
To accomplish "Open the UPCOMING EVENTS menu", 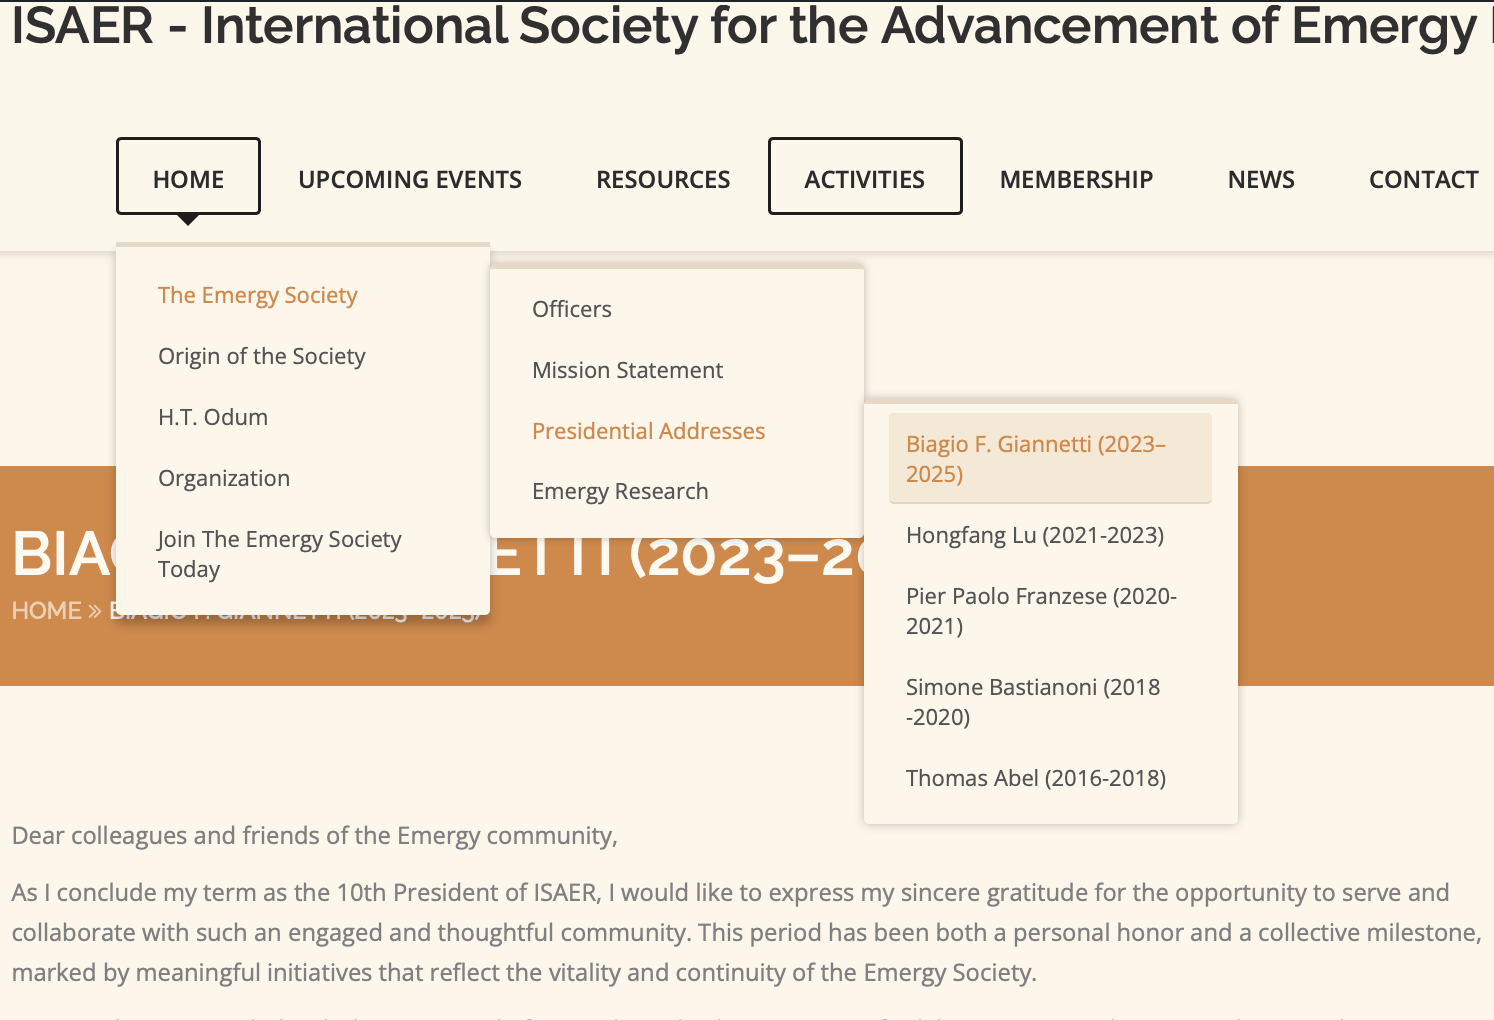I will click(x=410, y=179).
